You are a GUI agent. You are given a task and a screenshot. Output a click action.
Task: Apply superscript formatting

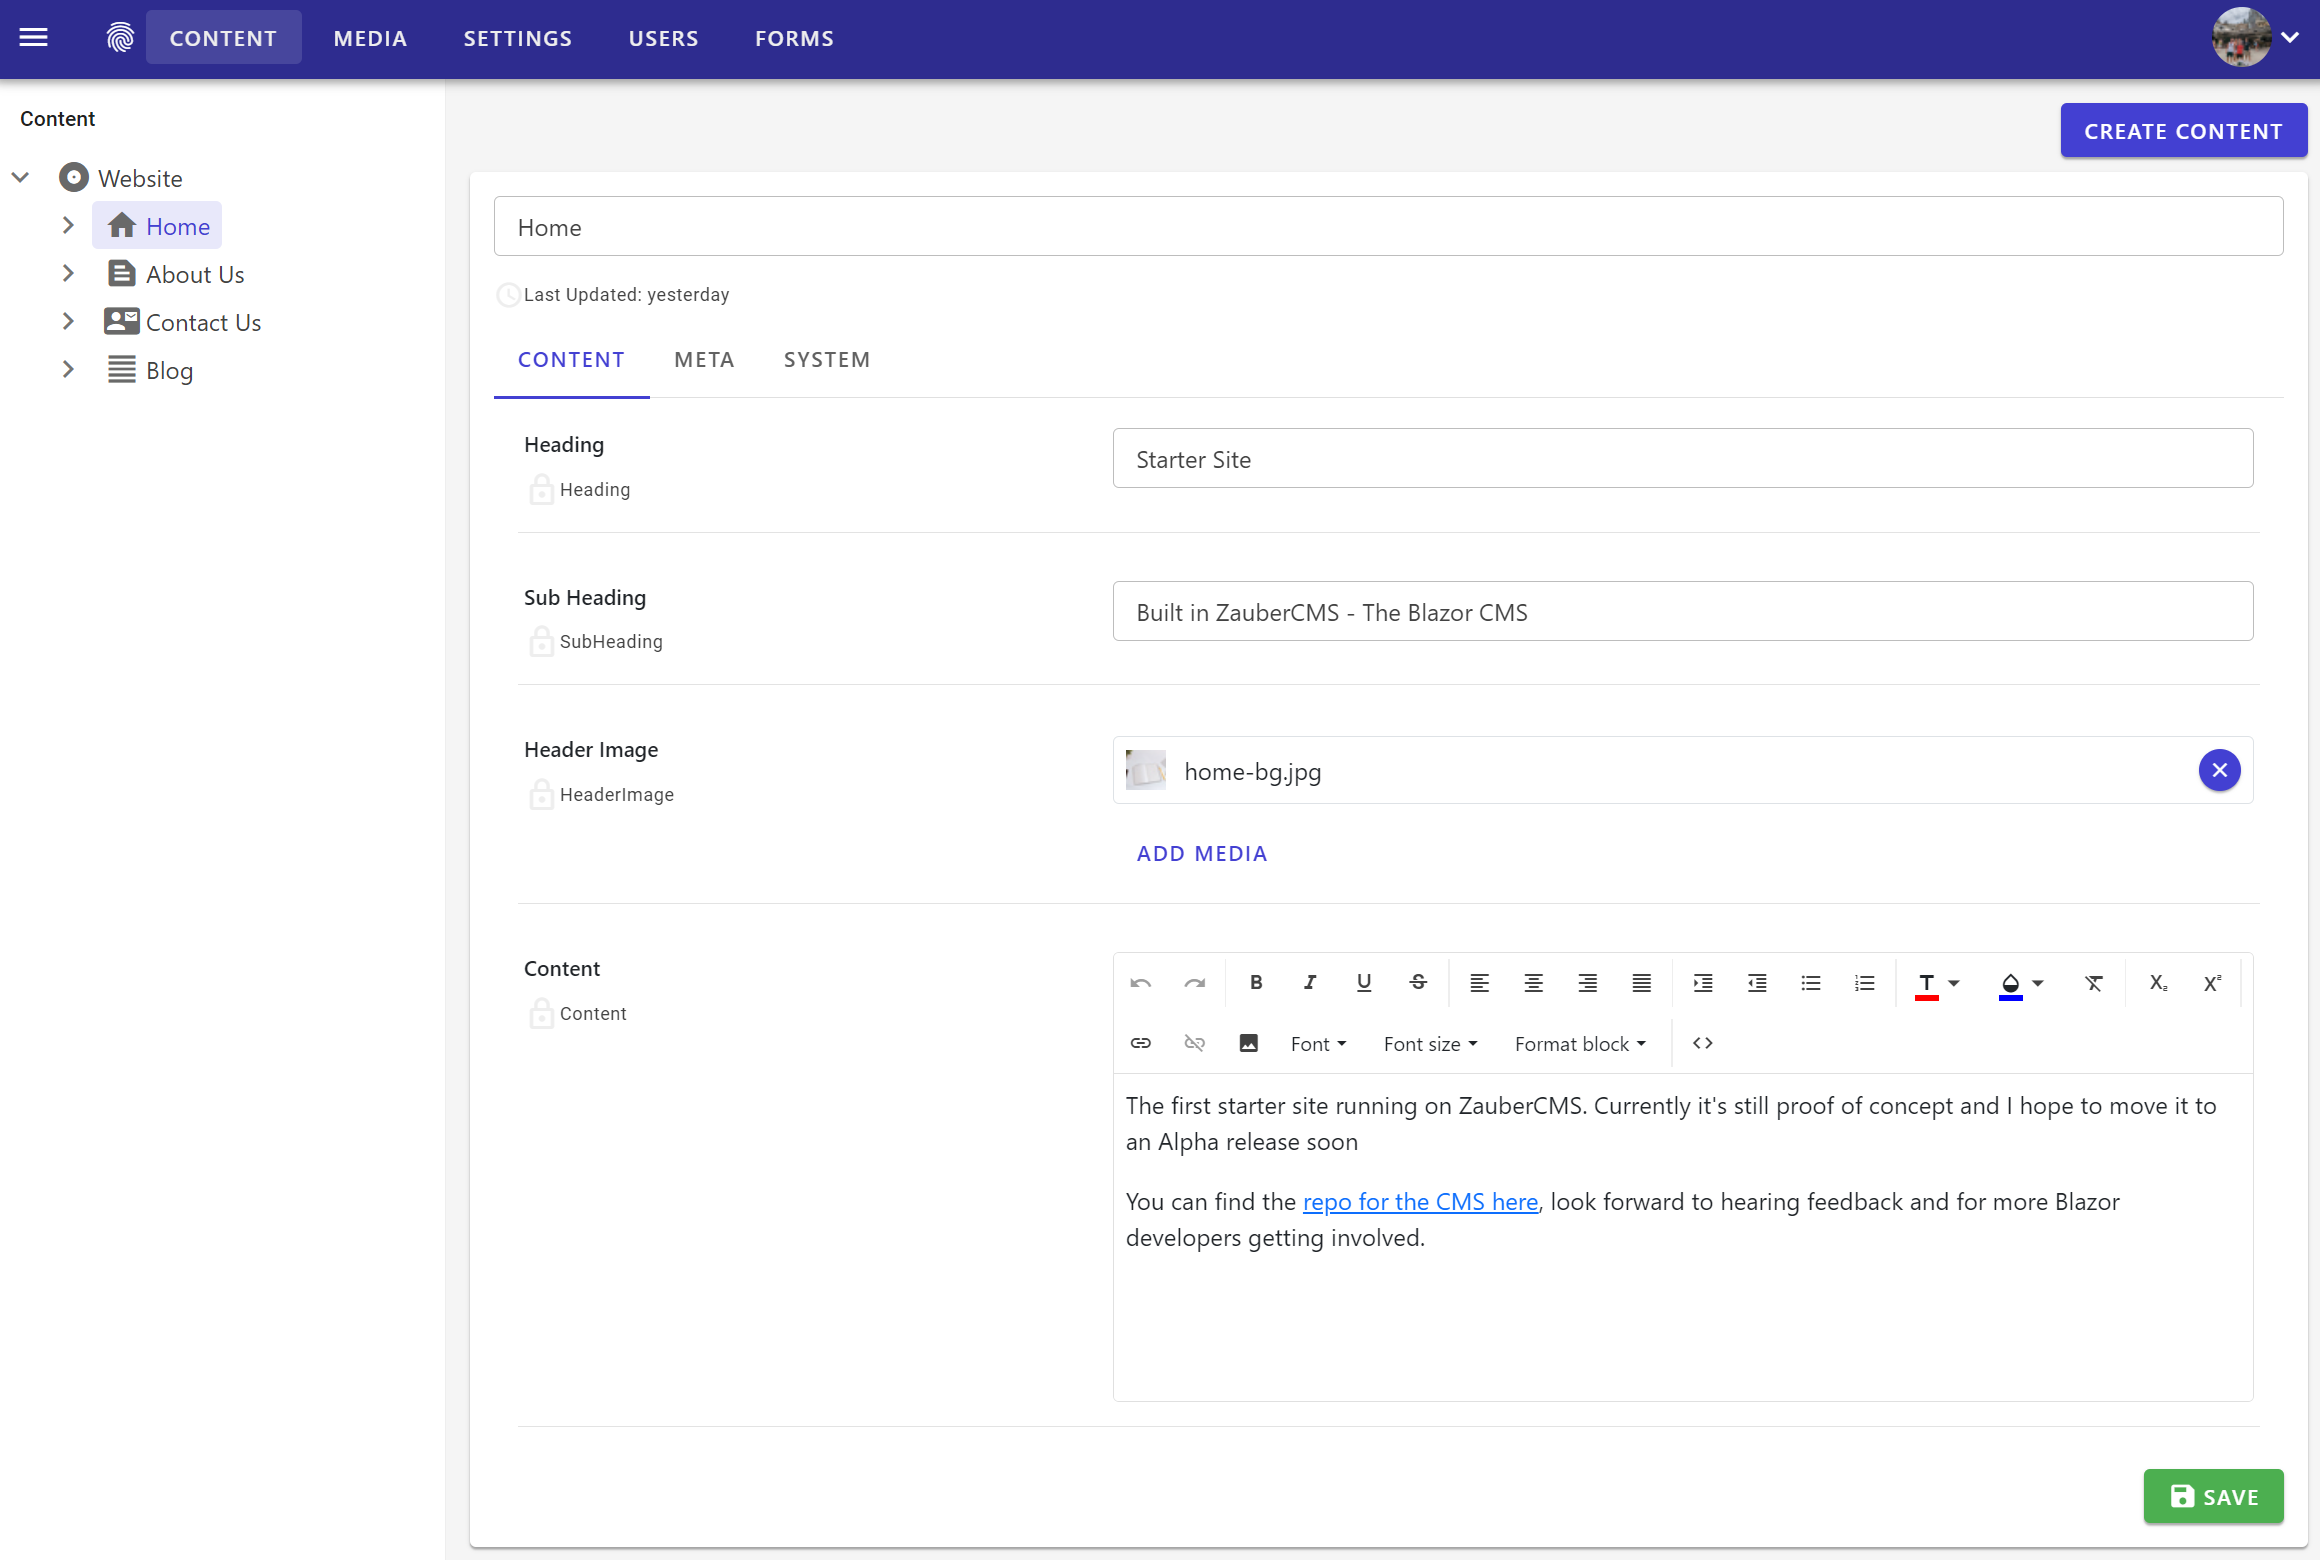(2213, 983)
